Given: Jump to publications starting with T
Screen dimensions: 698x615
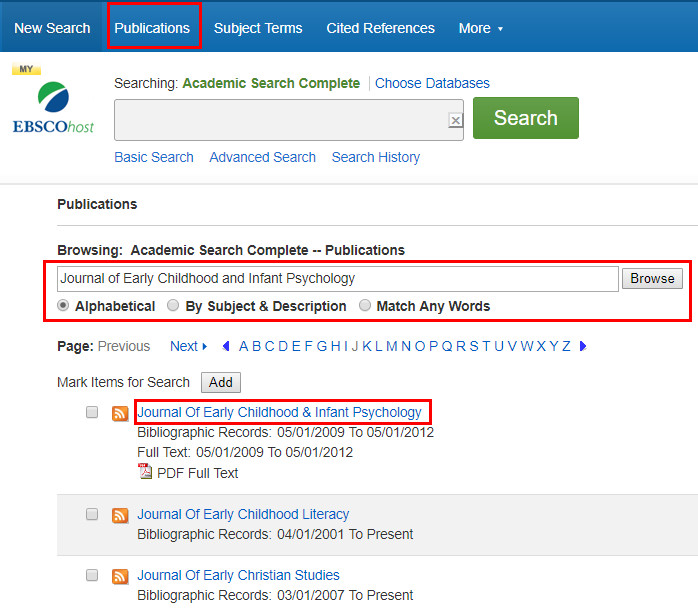Looking at the screenshot, I should [x=486, y=346].
